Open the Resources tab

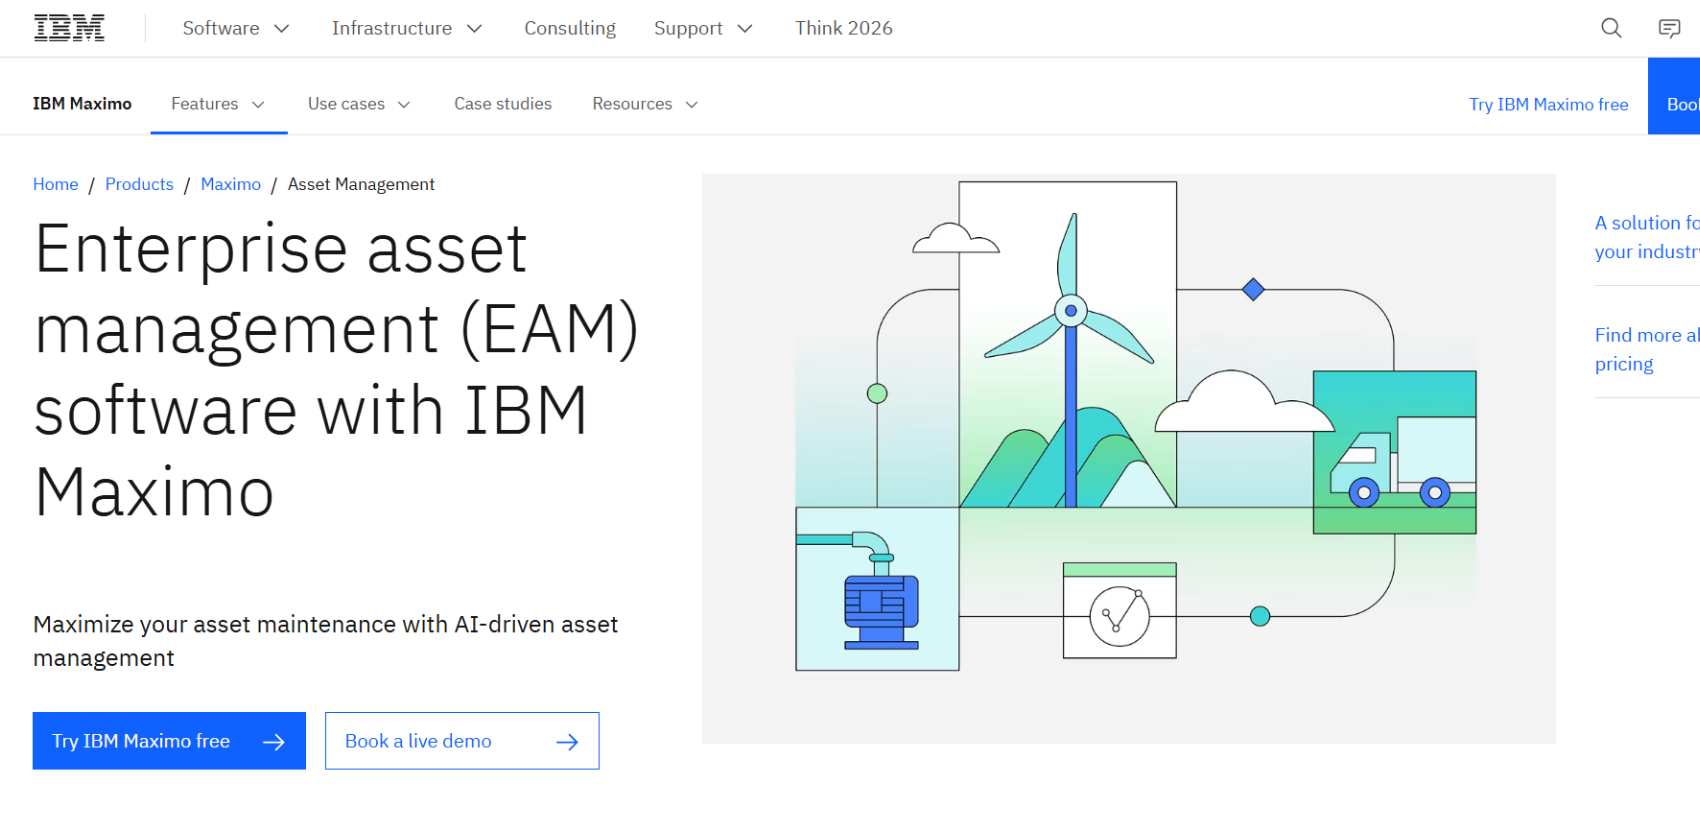pyautogui.click(x=645, y=104)
